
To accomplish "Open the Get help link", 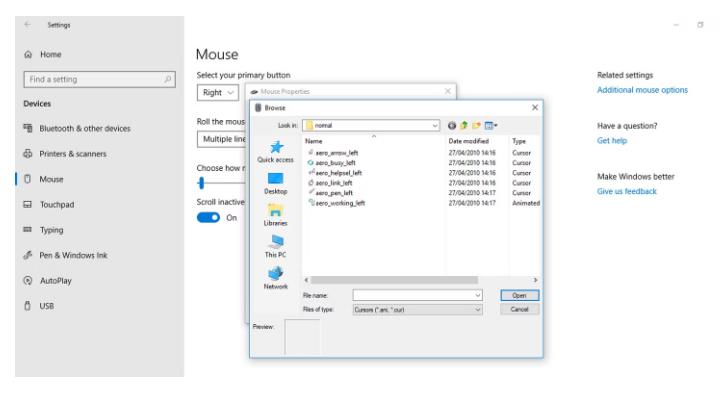I will click(x=612, y=141).
